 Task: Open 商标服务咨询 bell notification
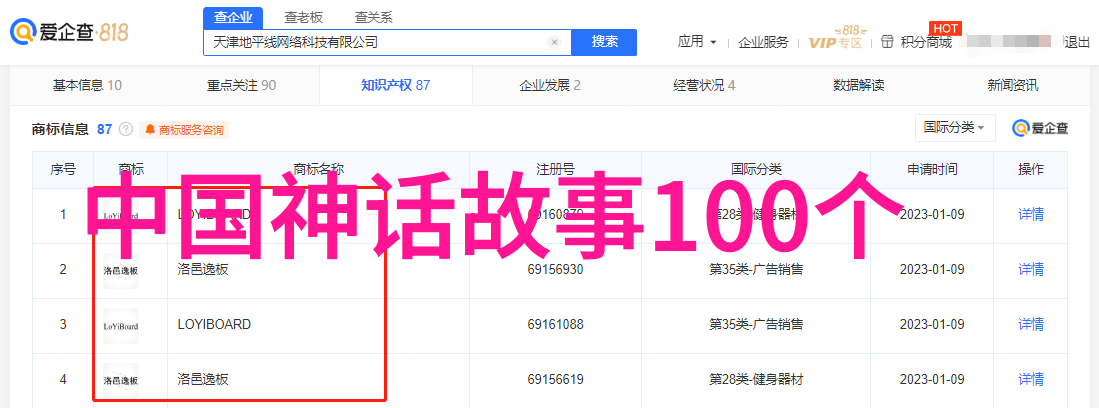tap(184, 130)
